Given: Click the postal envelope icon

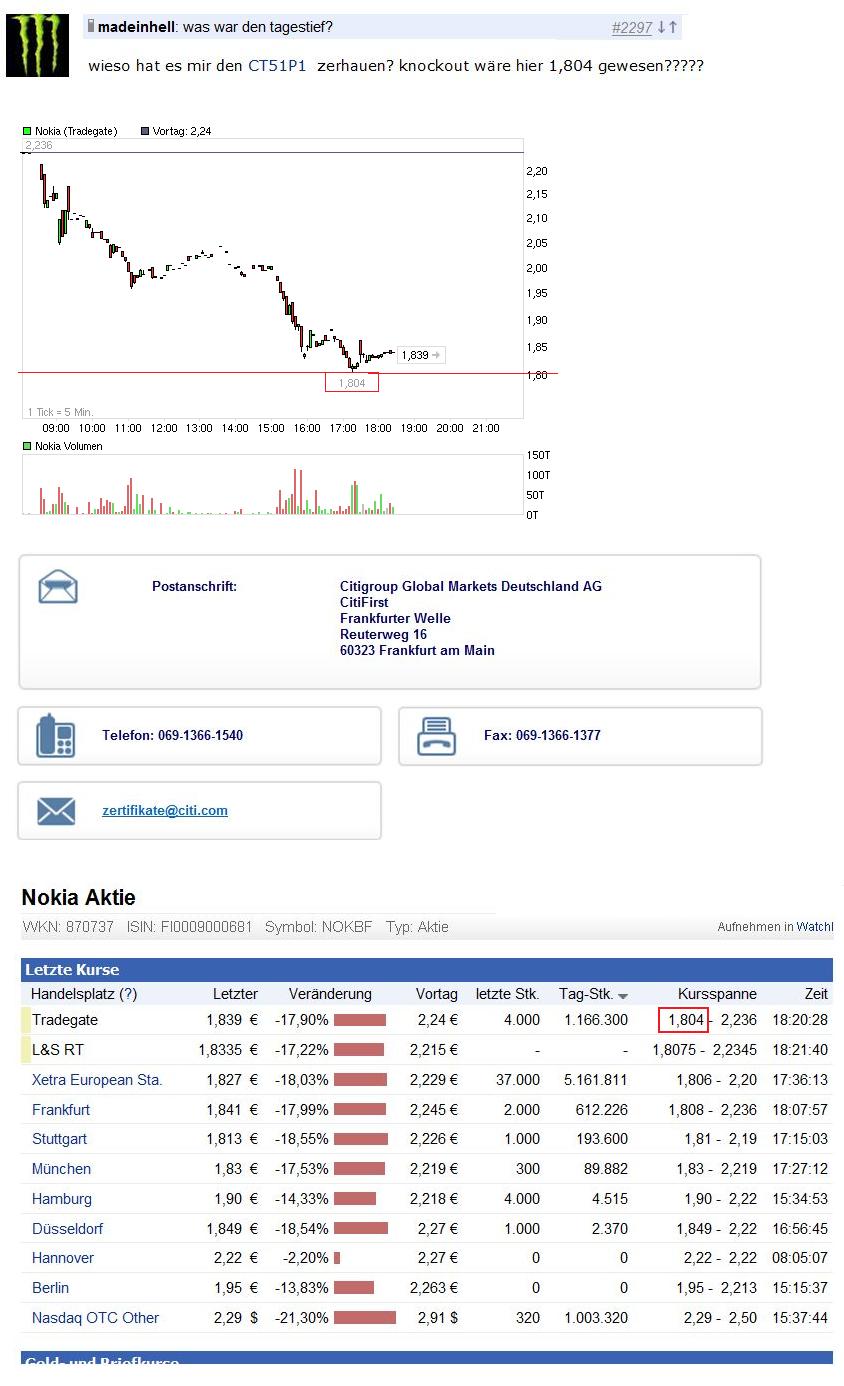Looking at the screenshot, I should pos(58,587).
